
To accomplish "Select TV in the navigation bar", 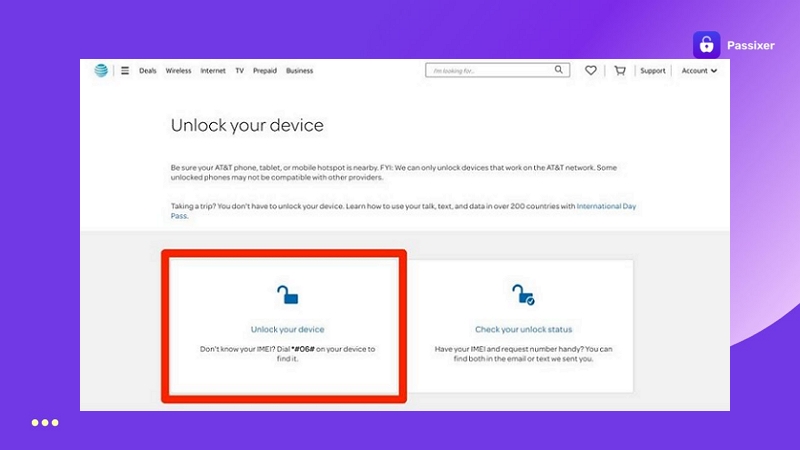I will tap(239, 71).
